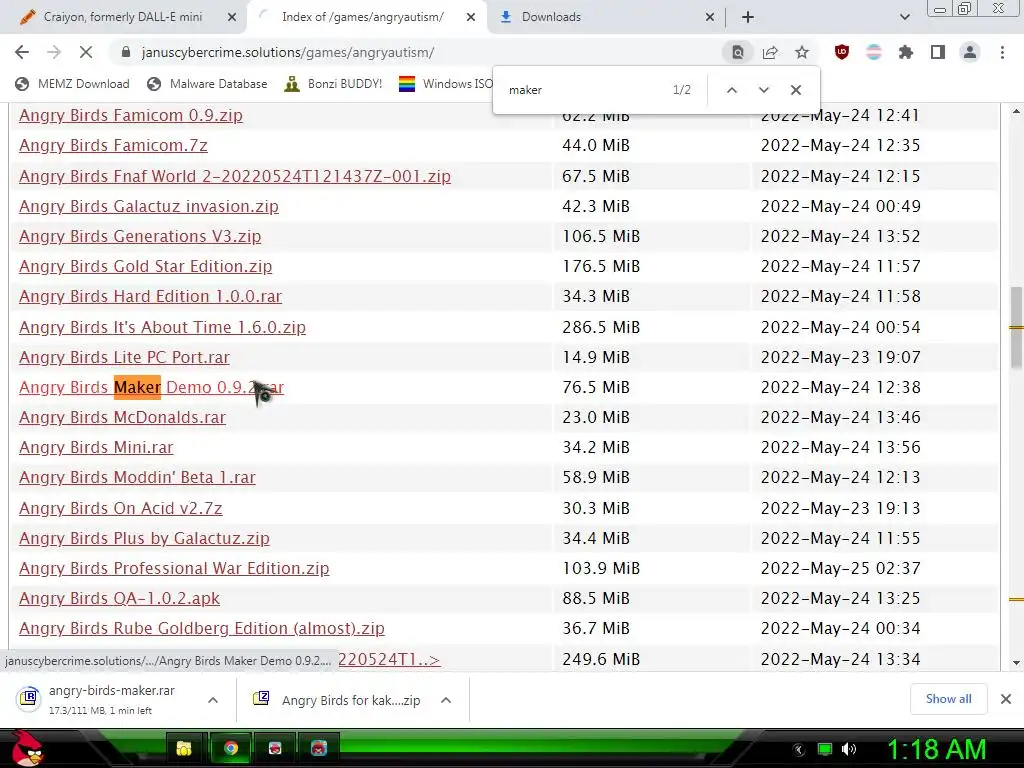This screenshot has width=1024, height=768.
Task: Download Angry Birds Famicom.7z
Action: [113, 146]
